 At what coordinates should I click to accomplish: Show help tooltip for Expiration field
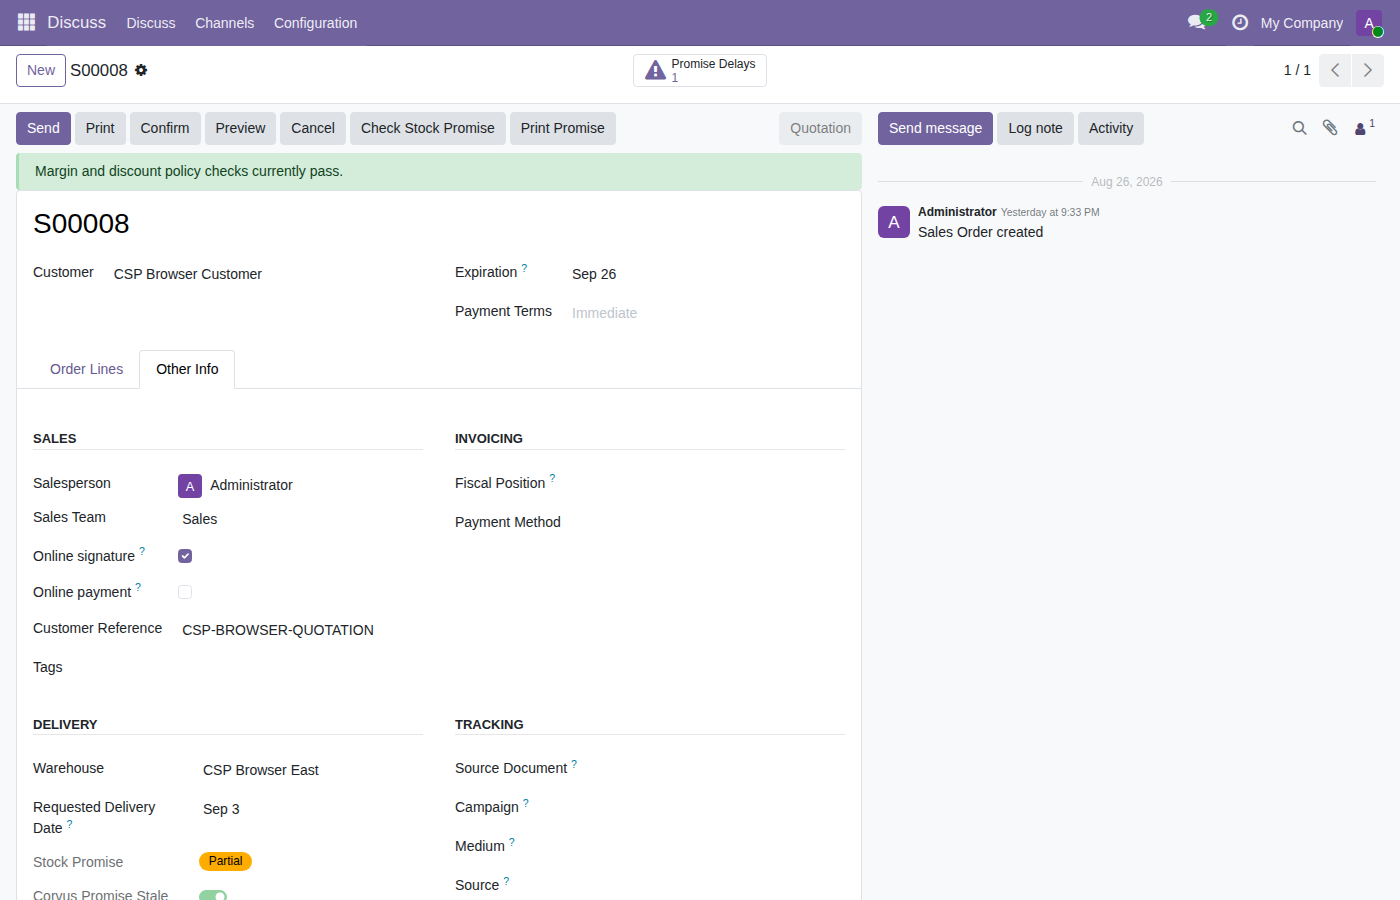pos(524,268)
